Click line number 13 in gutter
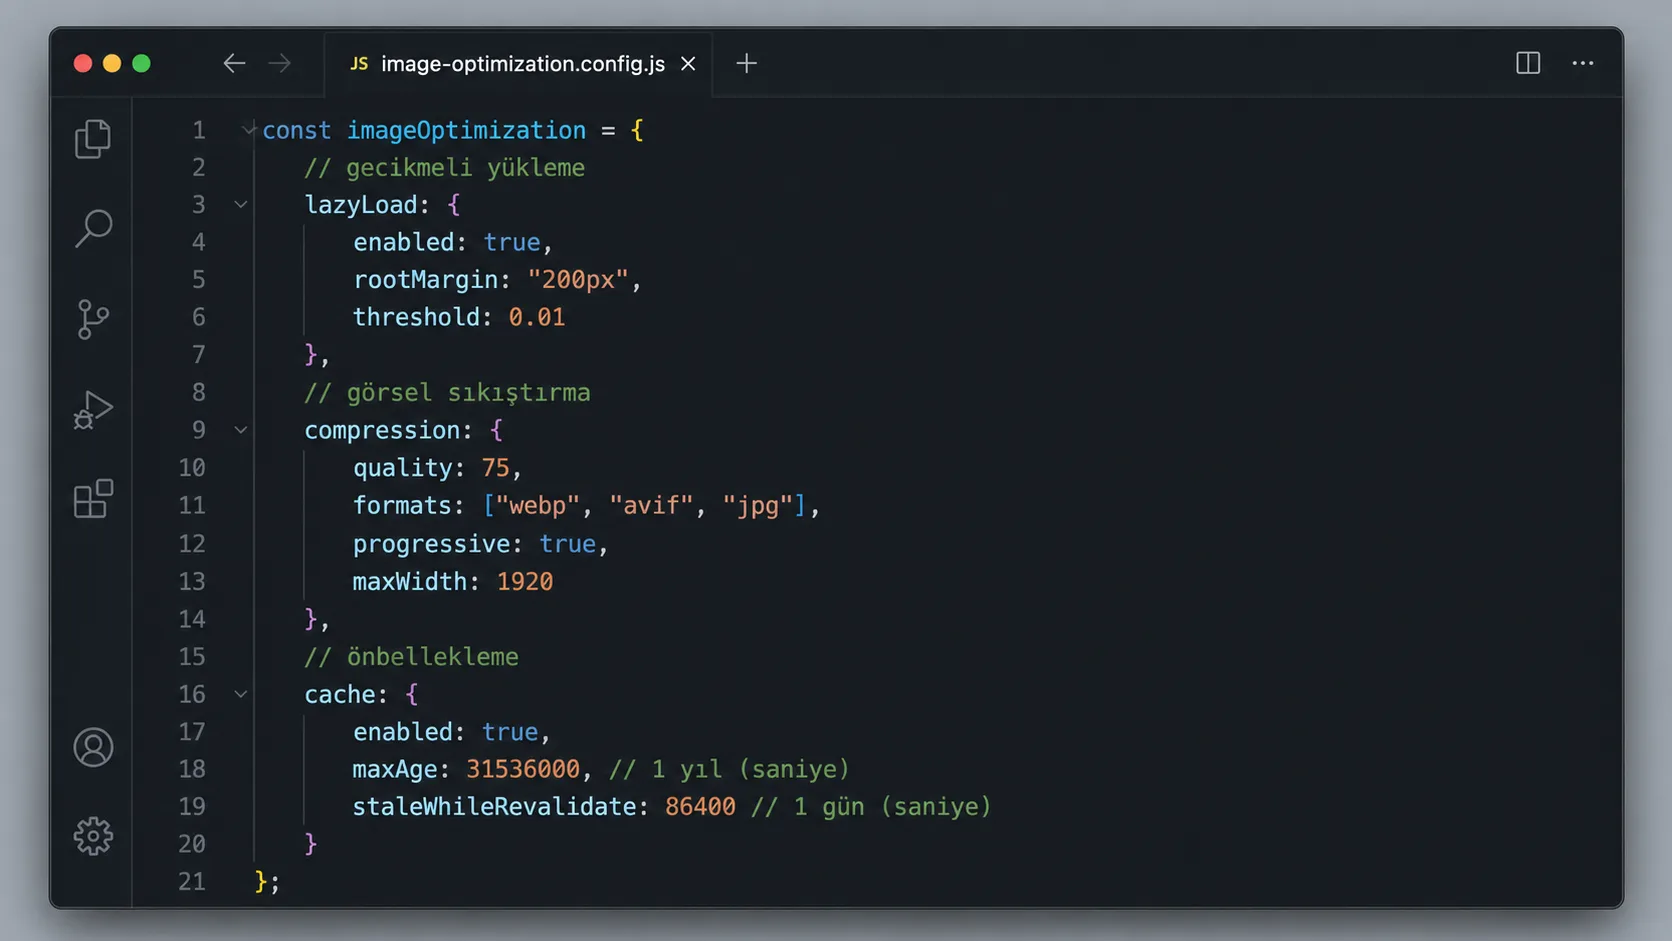The image size is (1672, 941). pos(192,581)
